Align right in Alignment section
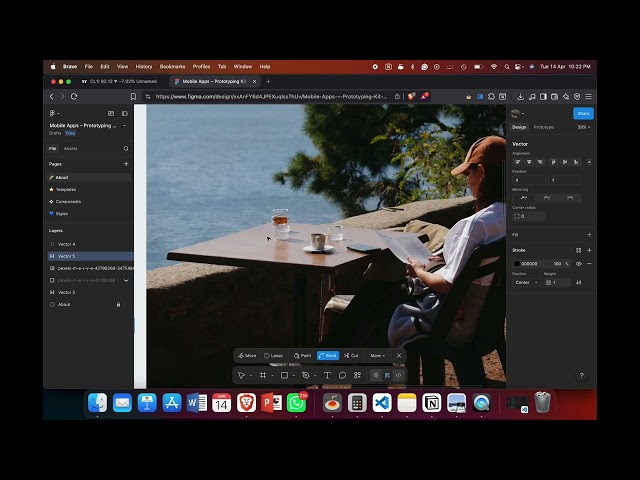This screenshot has height=480, width=640. 540,162
